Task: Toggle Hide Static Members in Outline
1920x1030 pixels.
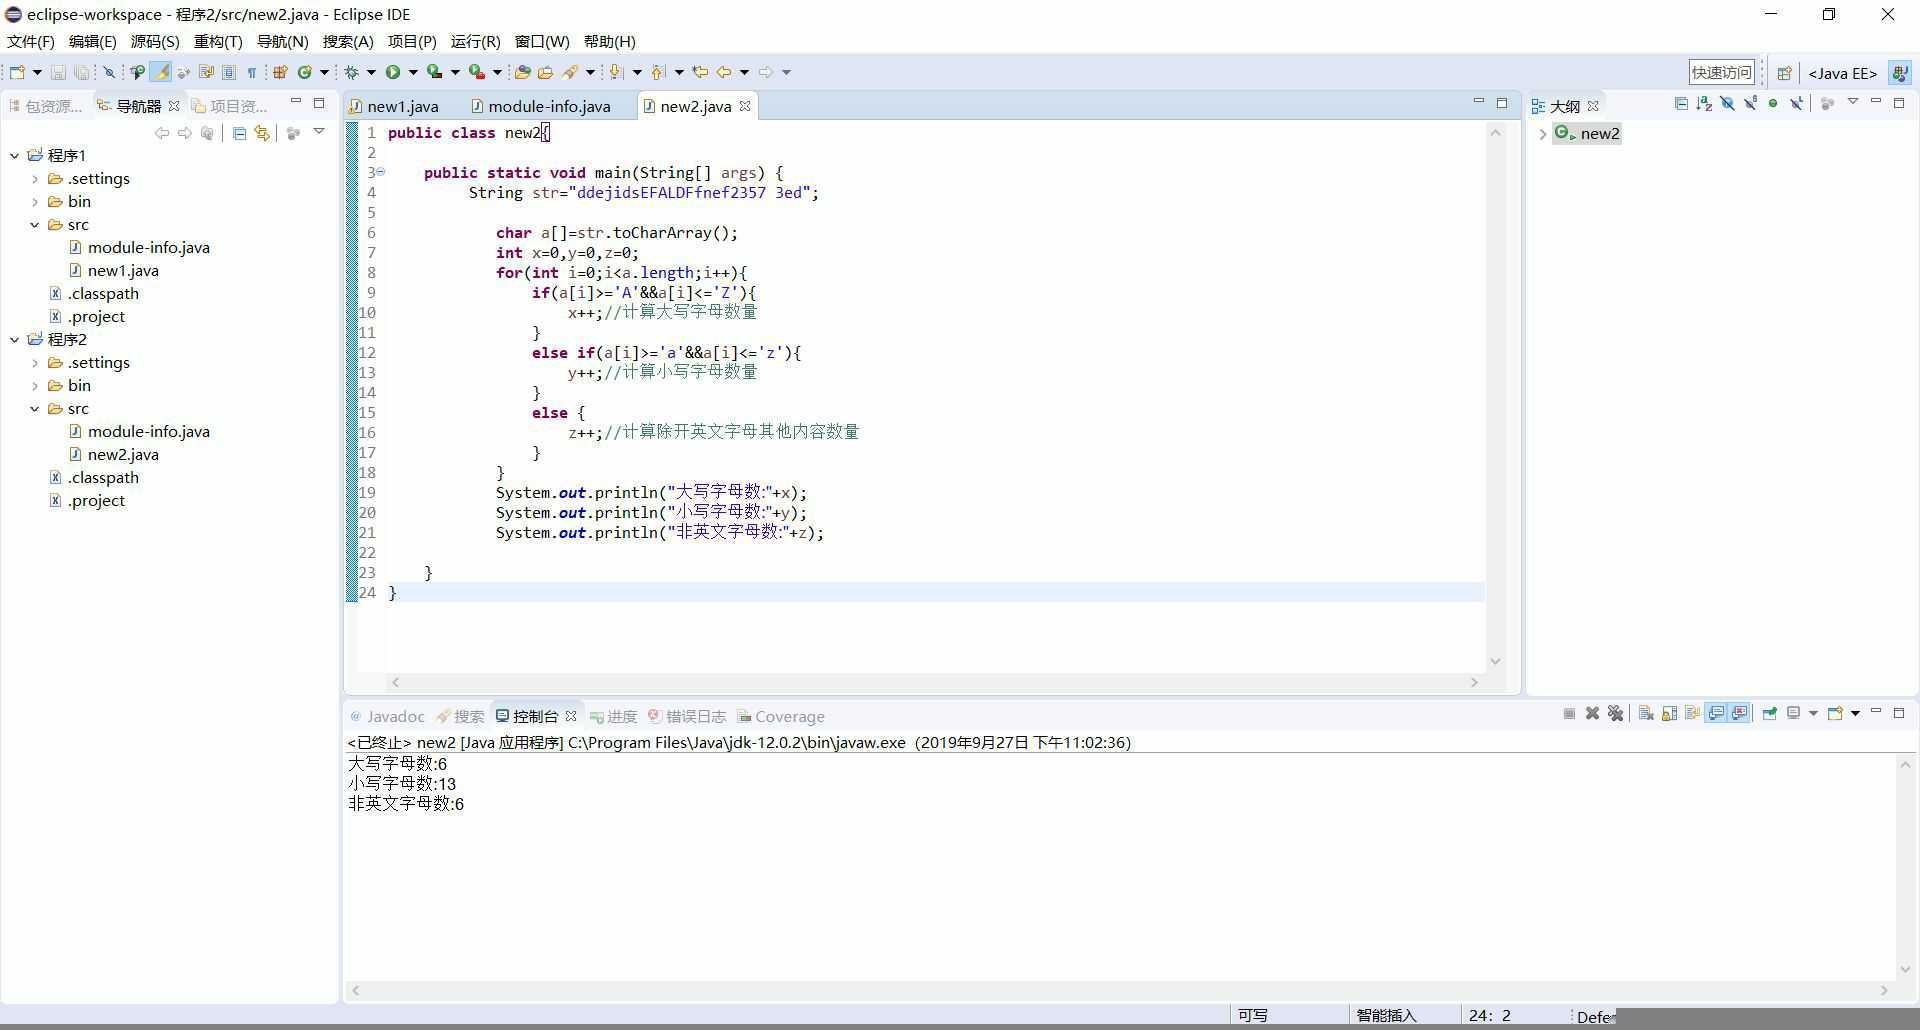Action: 1750,104
